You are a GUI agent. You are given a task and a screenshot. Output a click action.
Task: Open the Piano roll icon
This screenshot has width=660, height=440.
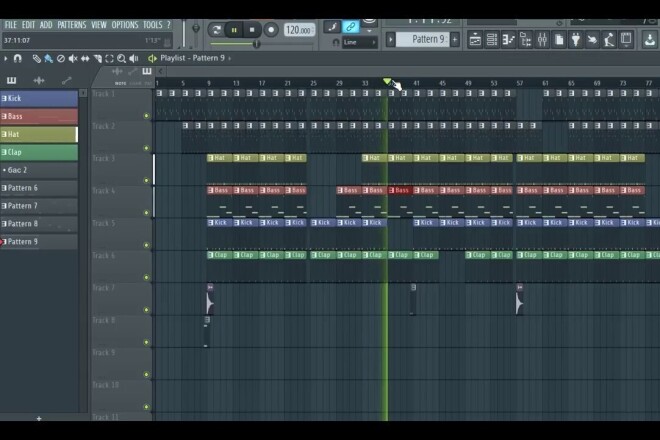[508, 40]
